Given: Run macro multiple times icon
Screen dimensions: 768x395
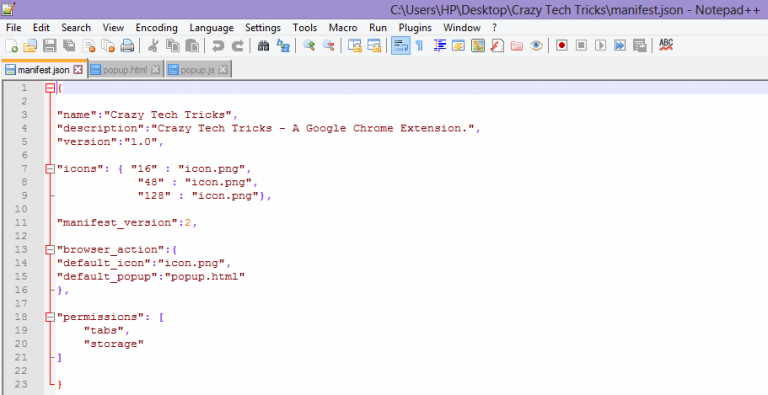Looking at the screenshot, I should [x=620, y=46].
